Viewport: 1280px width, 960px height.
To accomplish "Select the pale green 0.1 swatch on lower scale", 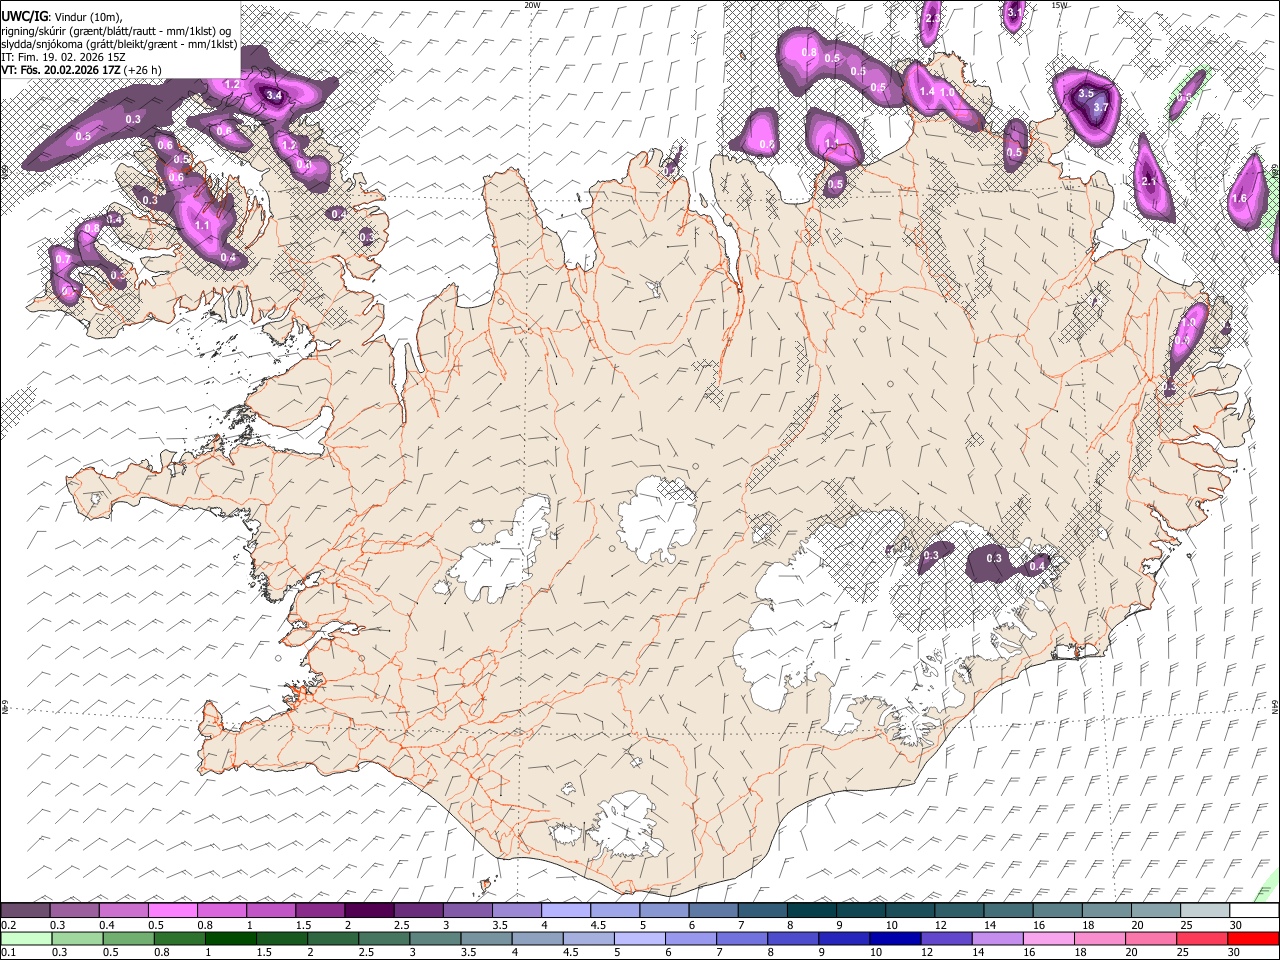I will [26, 939].
